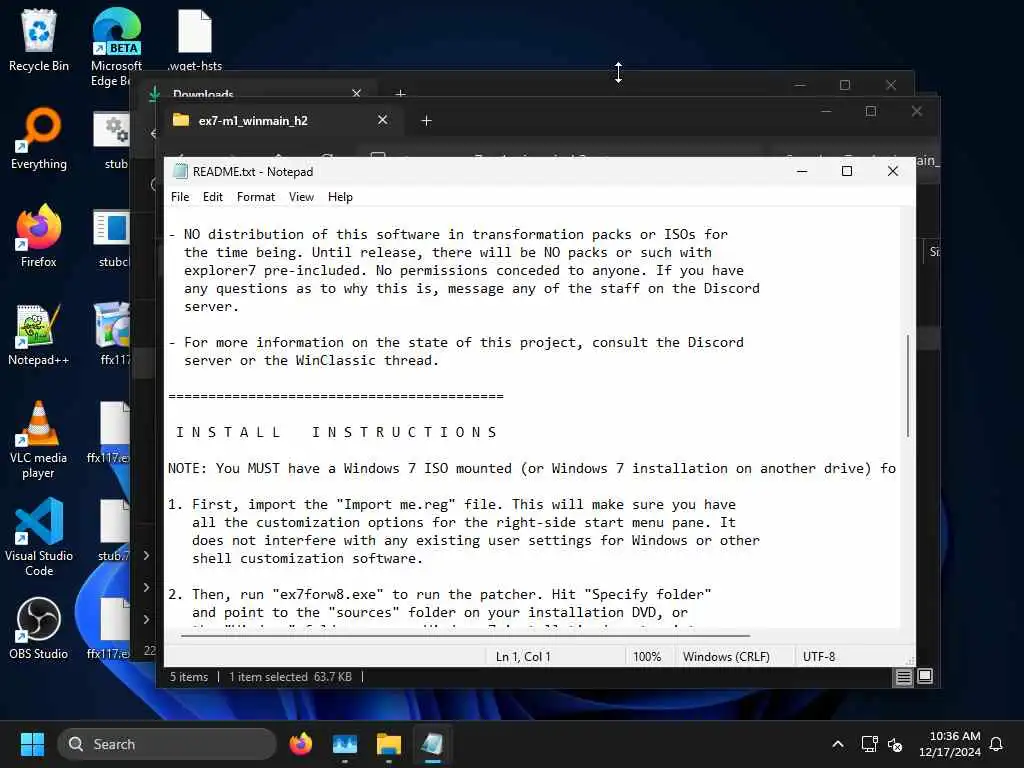
Task: Add new tab in ex7-m1_winmain_h2 window
Action: (x=426, y=121)
